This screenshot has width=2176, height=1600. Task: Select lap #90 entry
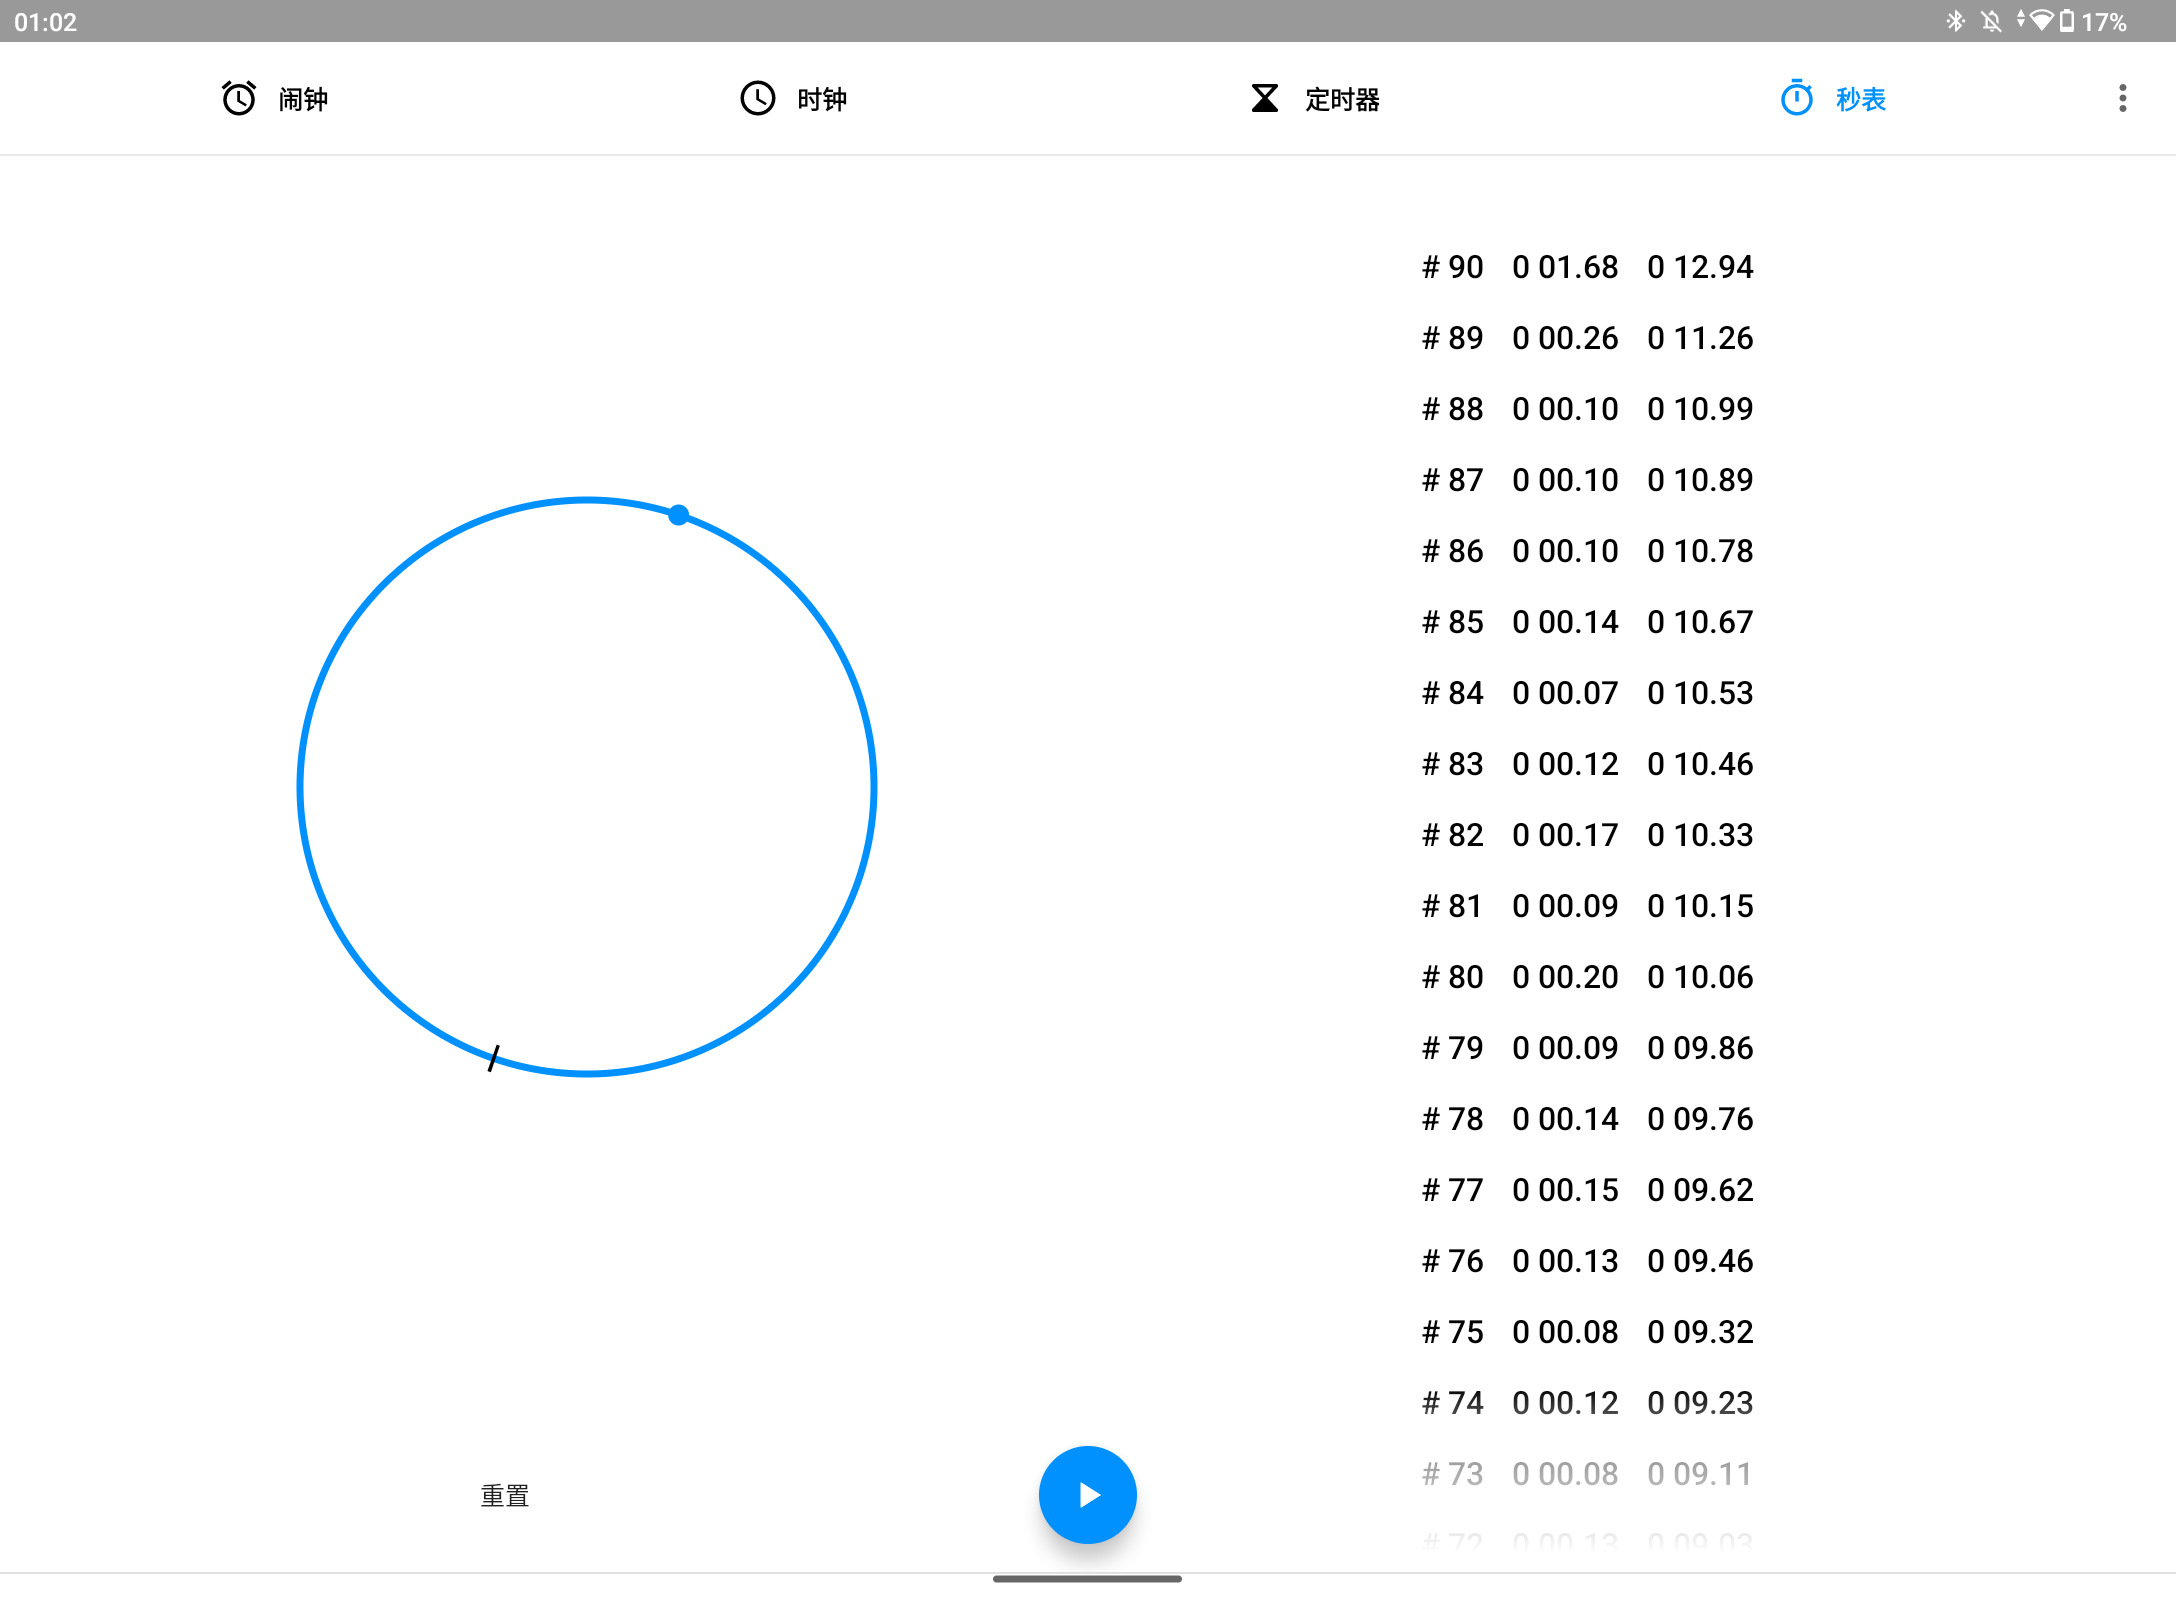(1587, 267)
